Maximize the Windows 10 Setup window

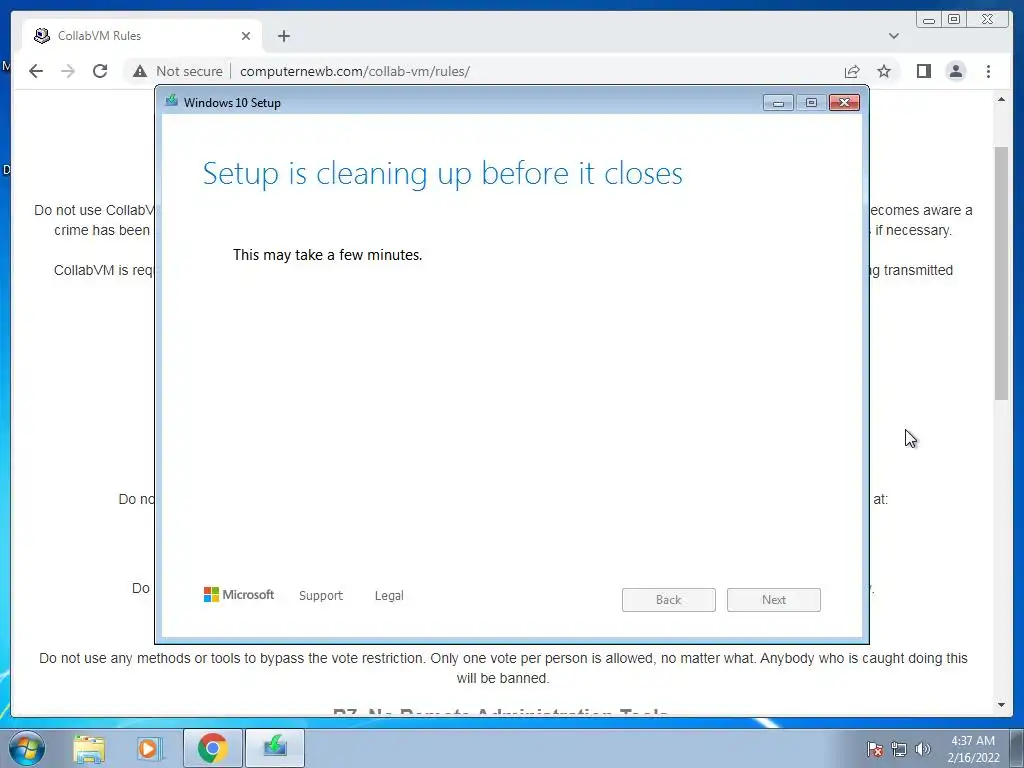[x=811, y=103]
